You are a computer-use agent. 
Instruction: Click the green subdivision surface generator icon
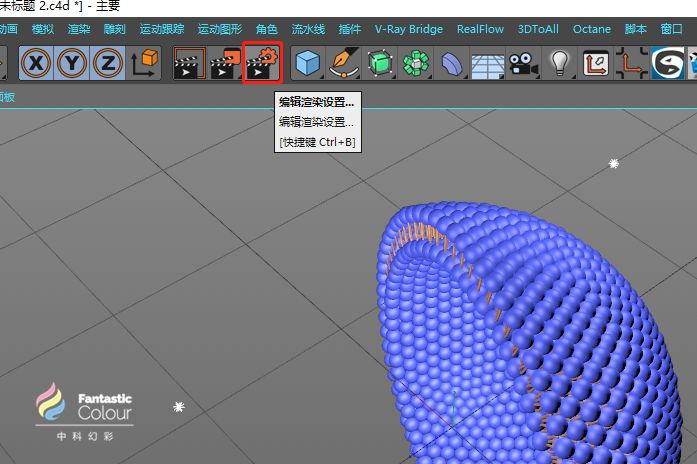(x=379, y=63)
